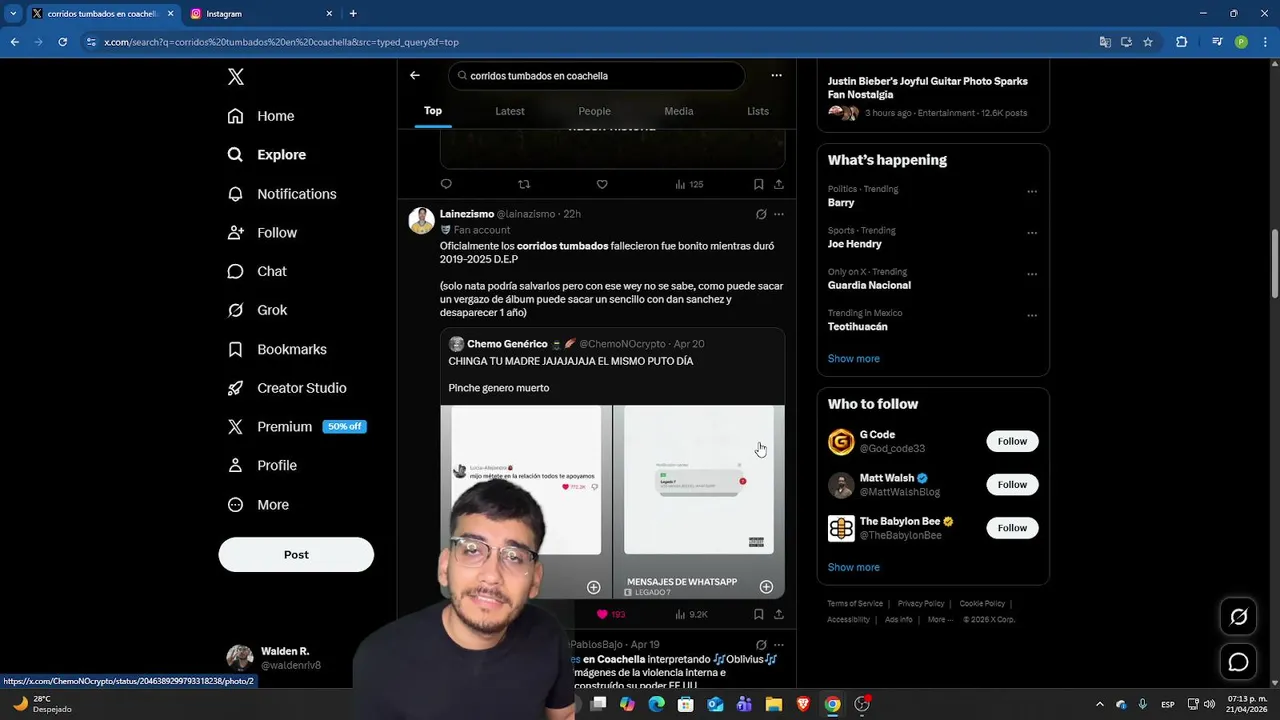Open search settings three-dot menu
Image resolution: width=1280 pixels, height=720 pixels.
(777, 75)
